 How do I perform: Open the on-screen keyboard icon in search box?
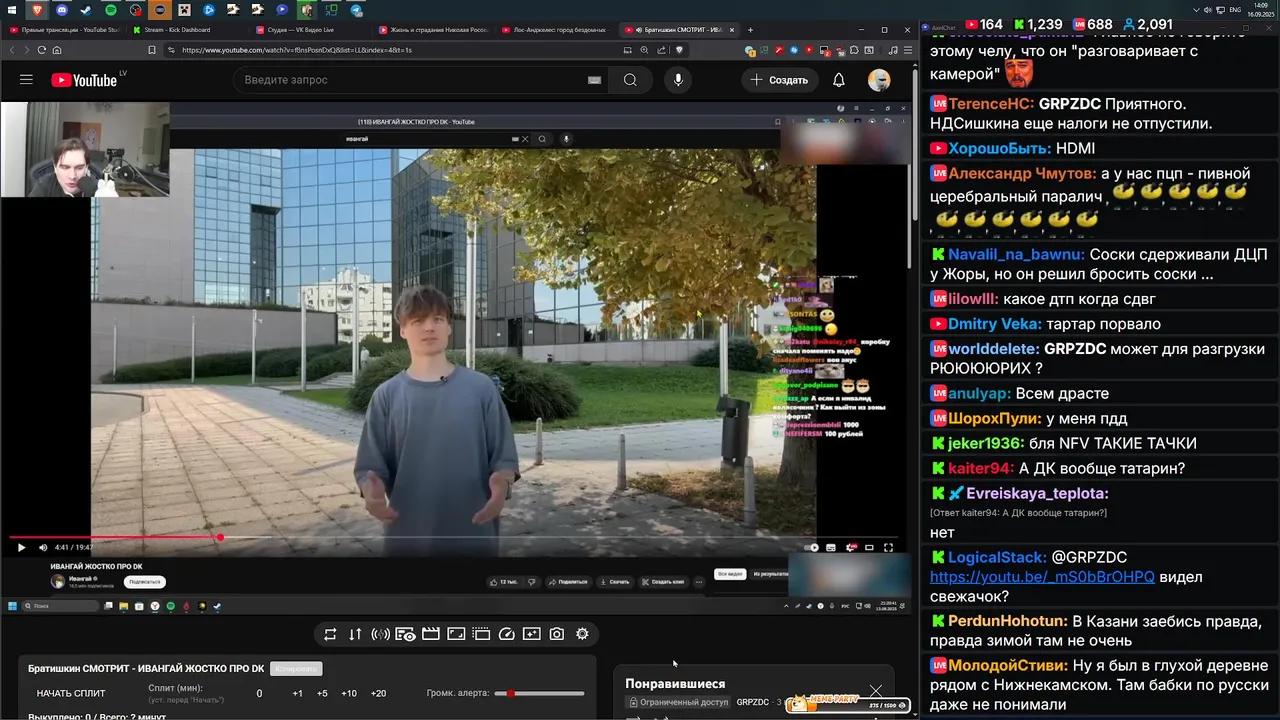click(594, 80)
